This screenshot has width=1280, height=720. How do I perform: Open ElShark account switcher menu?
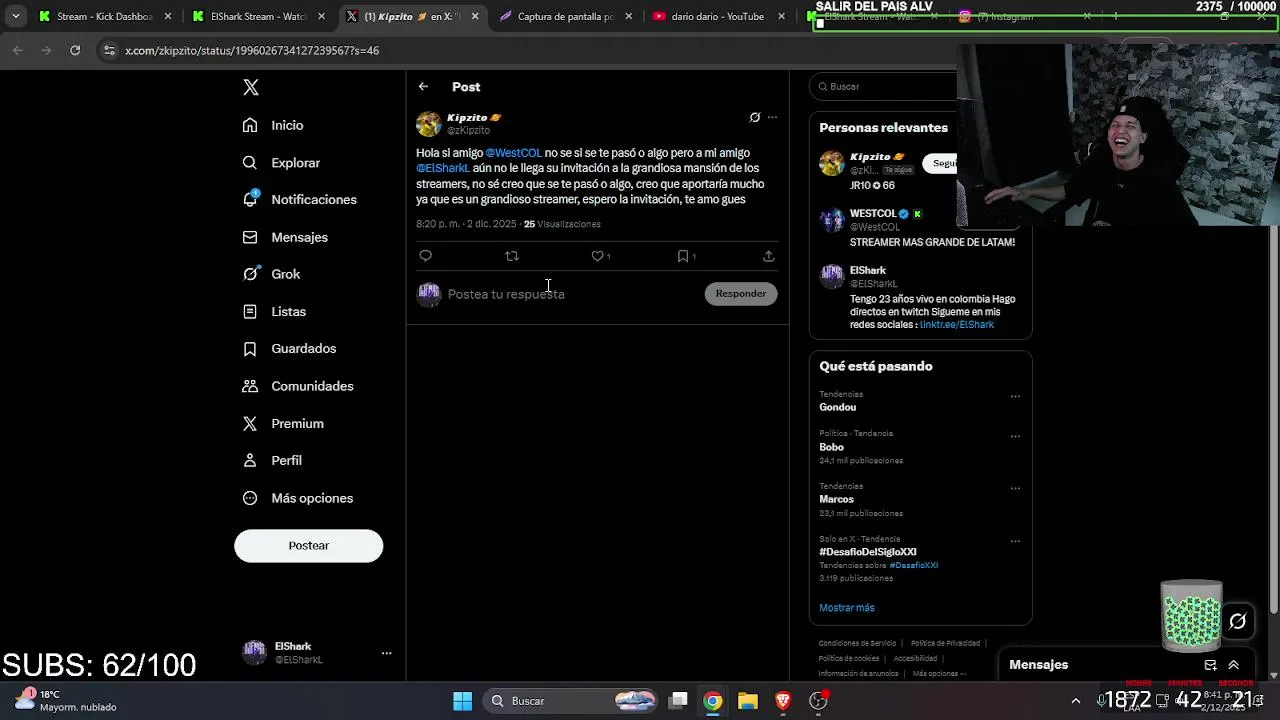(316, 653)
